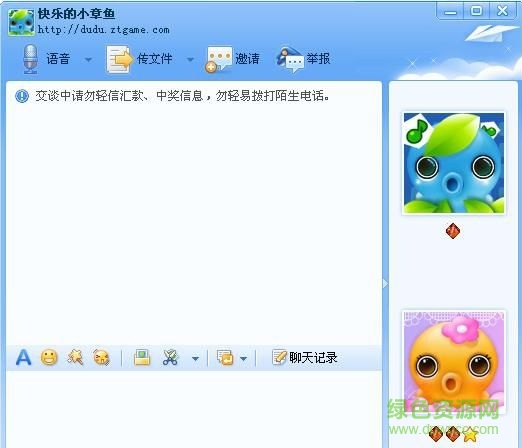The height and width of the screenshot is (448, 522).
Task: Open the font settings A icon
Action: click(24, 358)
